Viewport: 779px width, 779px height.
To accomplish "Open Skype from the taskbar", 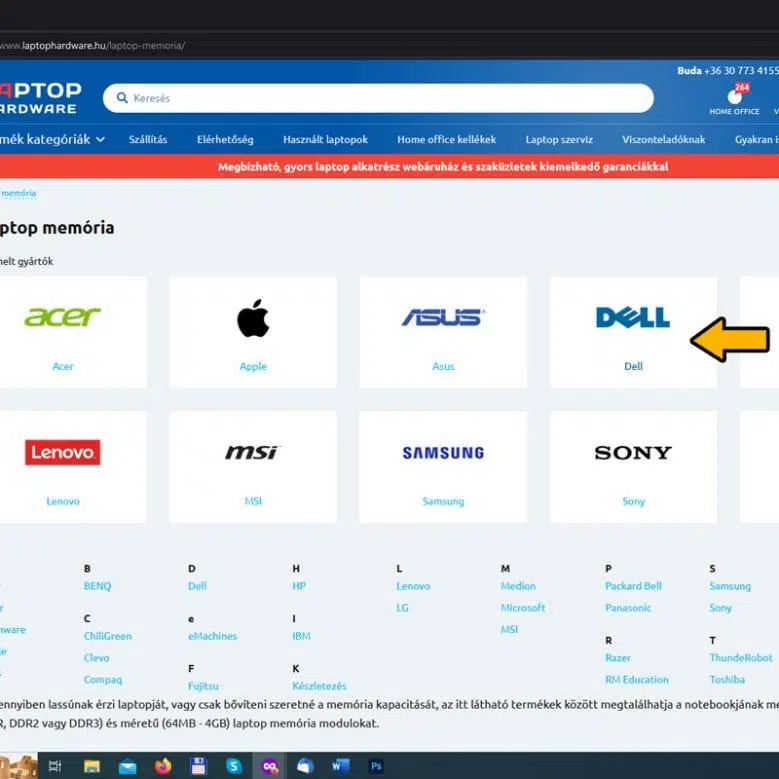I will click(x=234, y=767).
